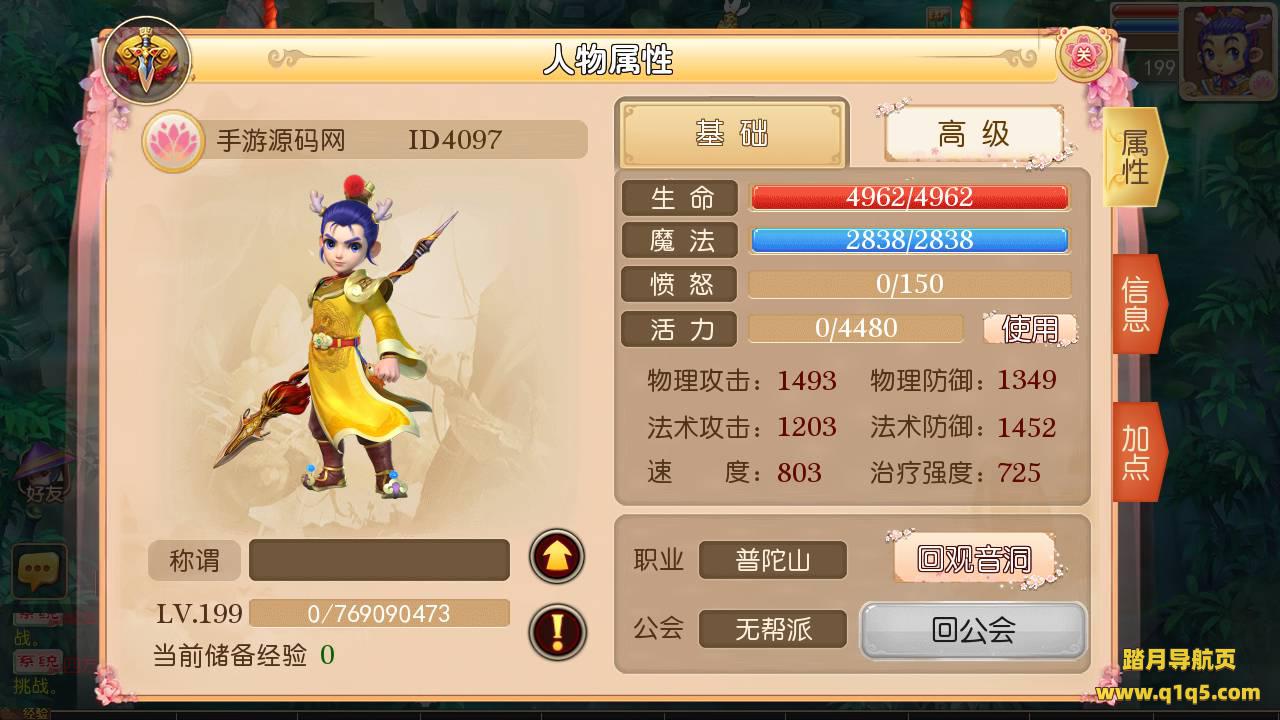Click the pink lotus icon beside player name
This screenshot has width=1280, height=720.
[x=174, y=141]
